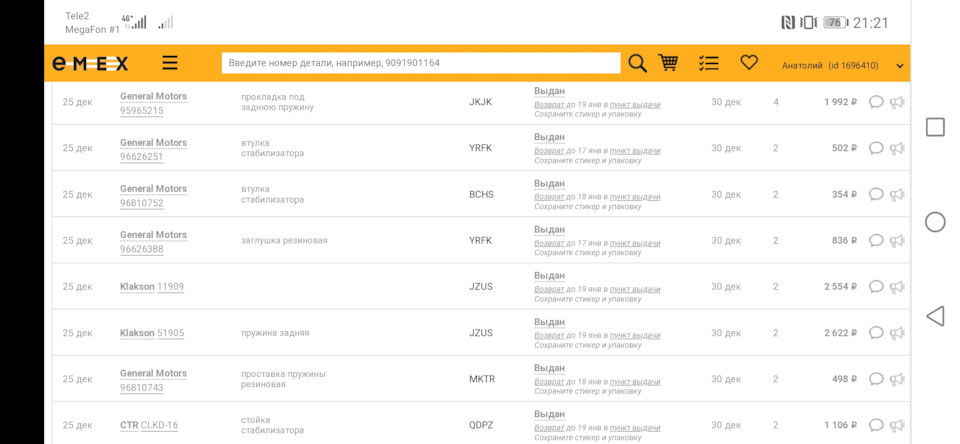This screenshot has height=444, width=960.
Task: Click chat bubble icon for 2 554 ₽ order
Action: pos(876,287)
